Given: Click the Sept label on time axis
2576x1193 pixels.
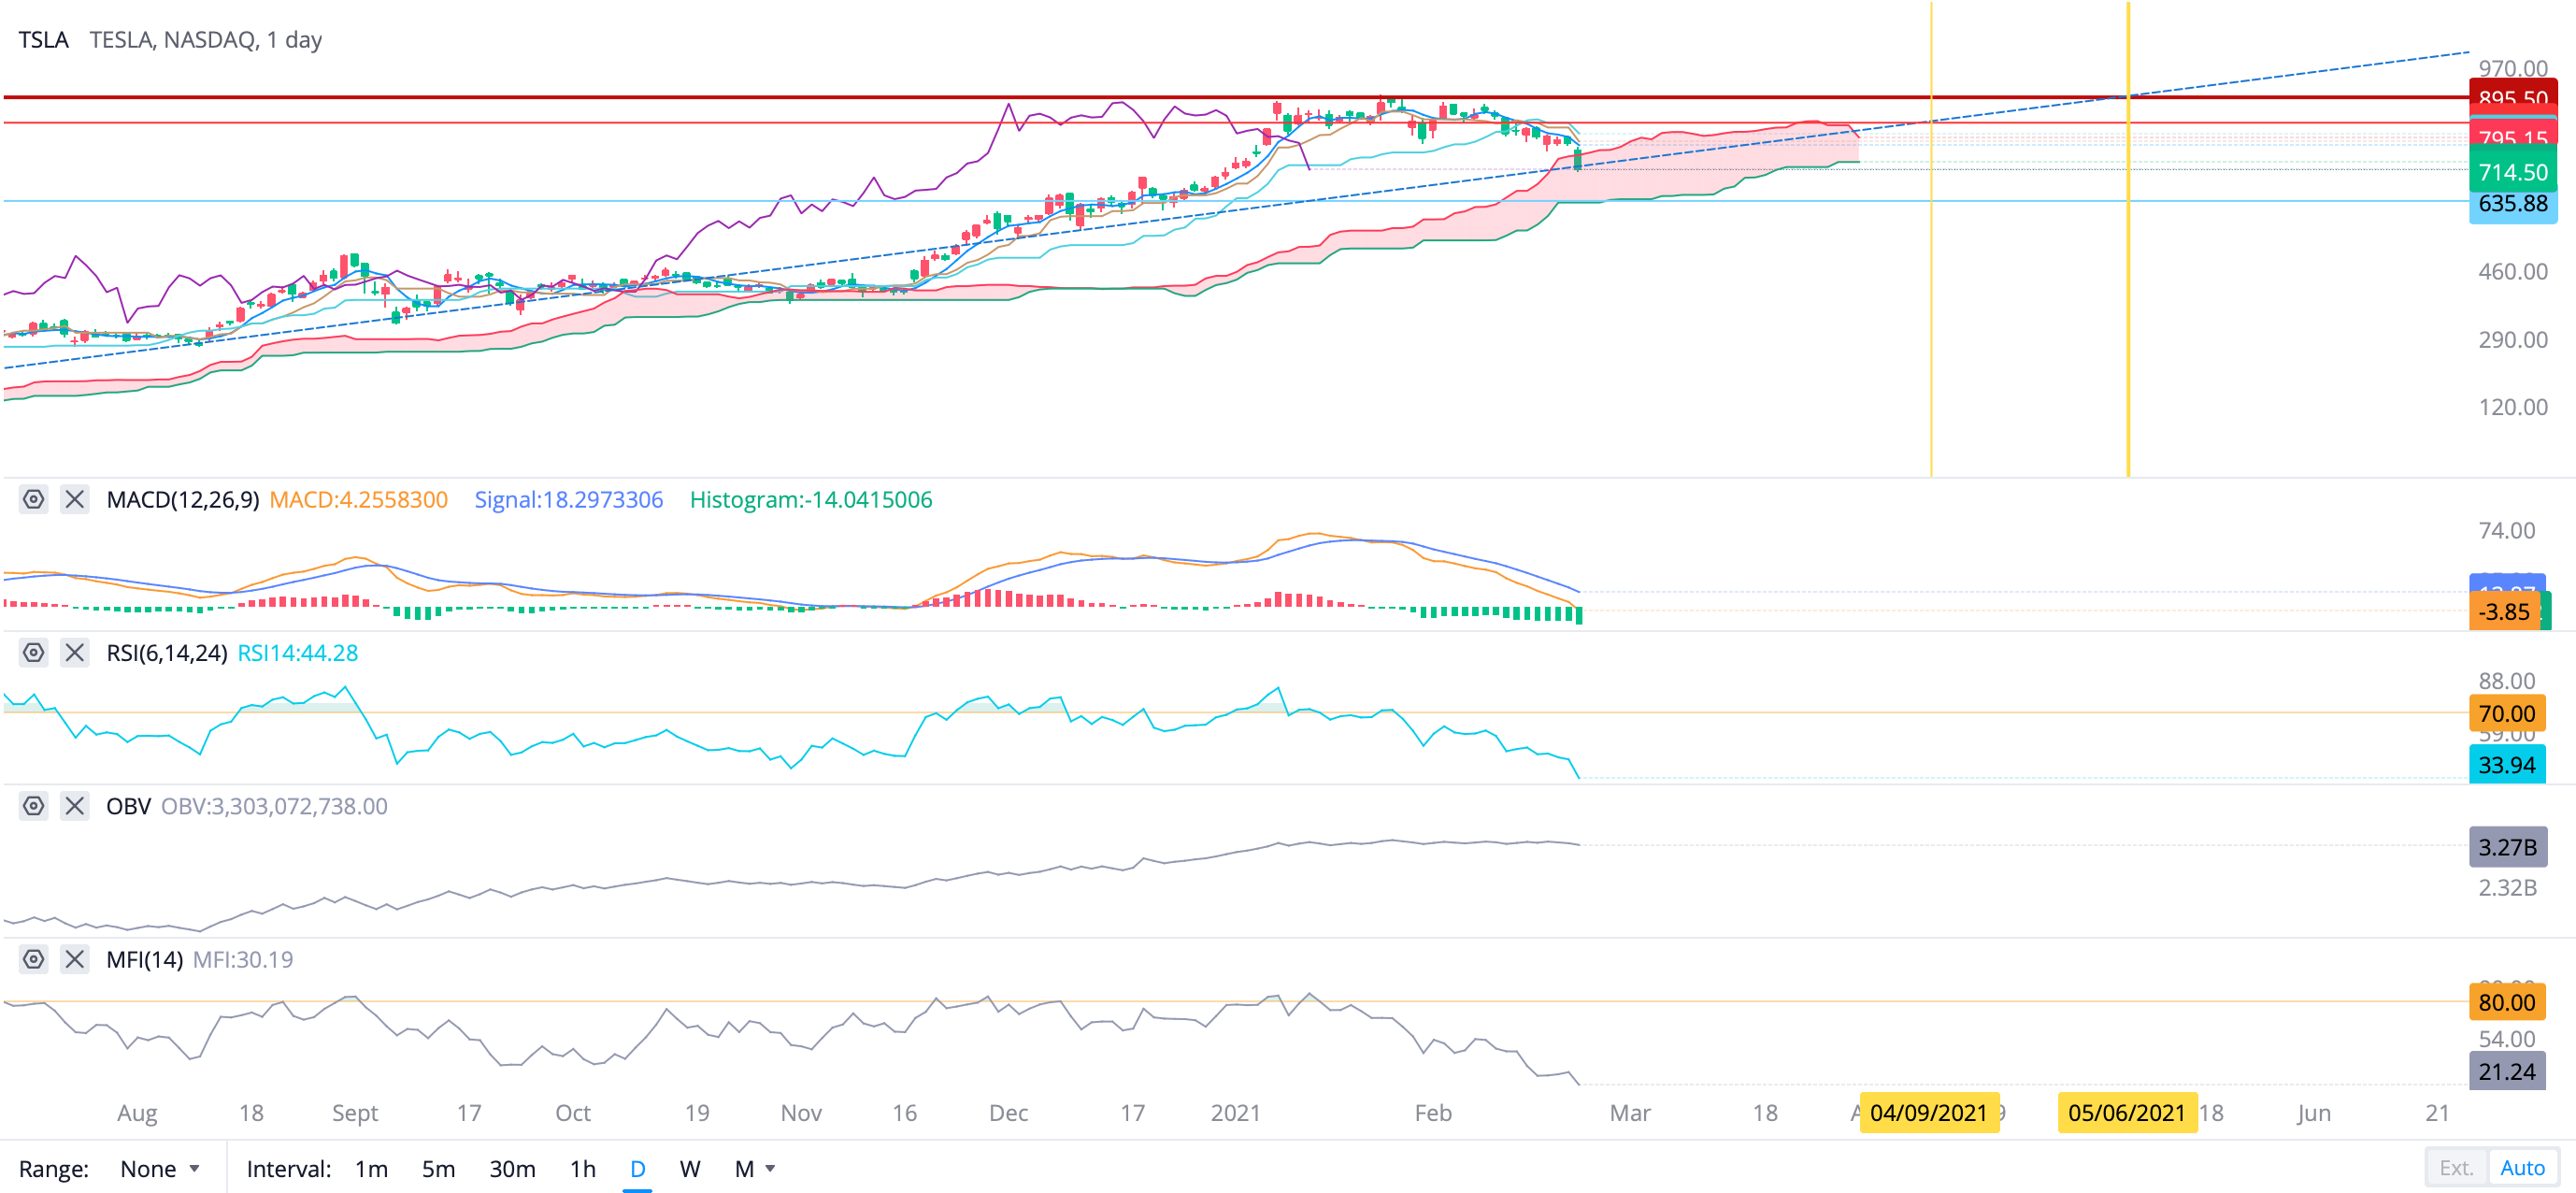Looking at the screenshot, I should (x=354, y=1113).
